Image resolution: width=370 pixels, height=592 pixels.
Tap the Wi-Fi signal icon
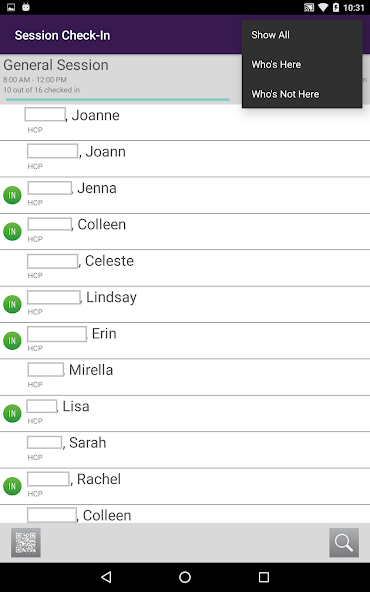point(323,7)
